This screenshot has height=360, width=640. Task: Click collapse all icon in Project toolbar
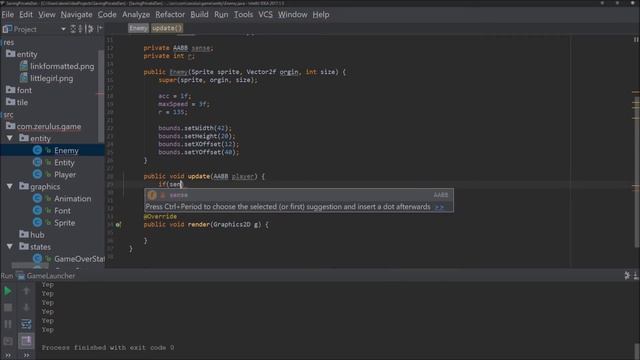pos(80,29)
